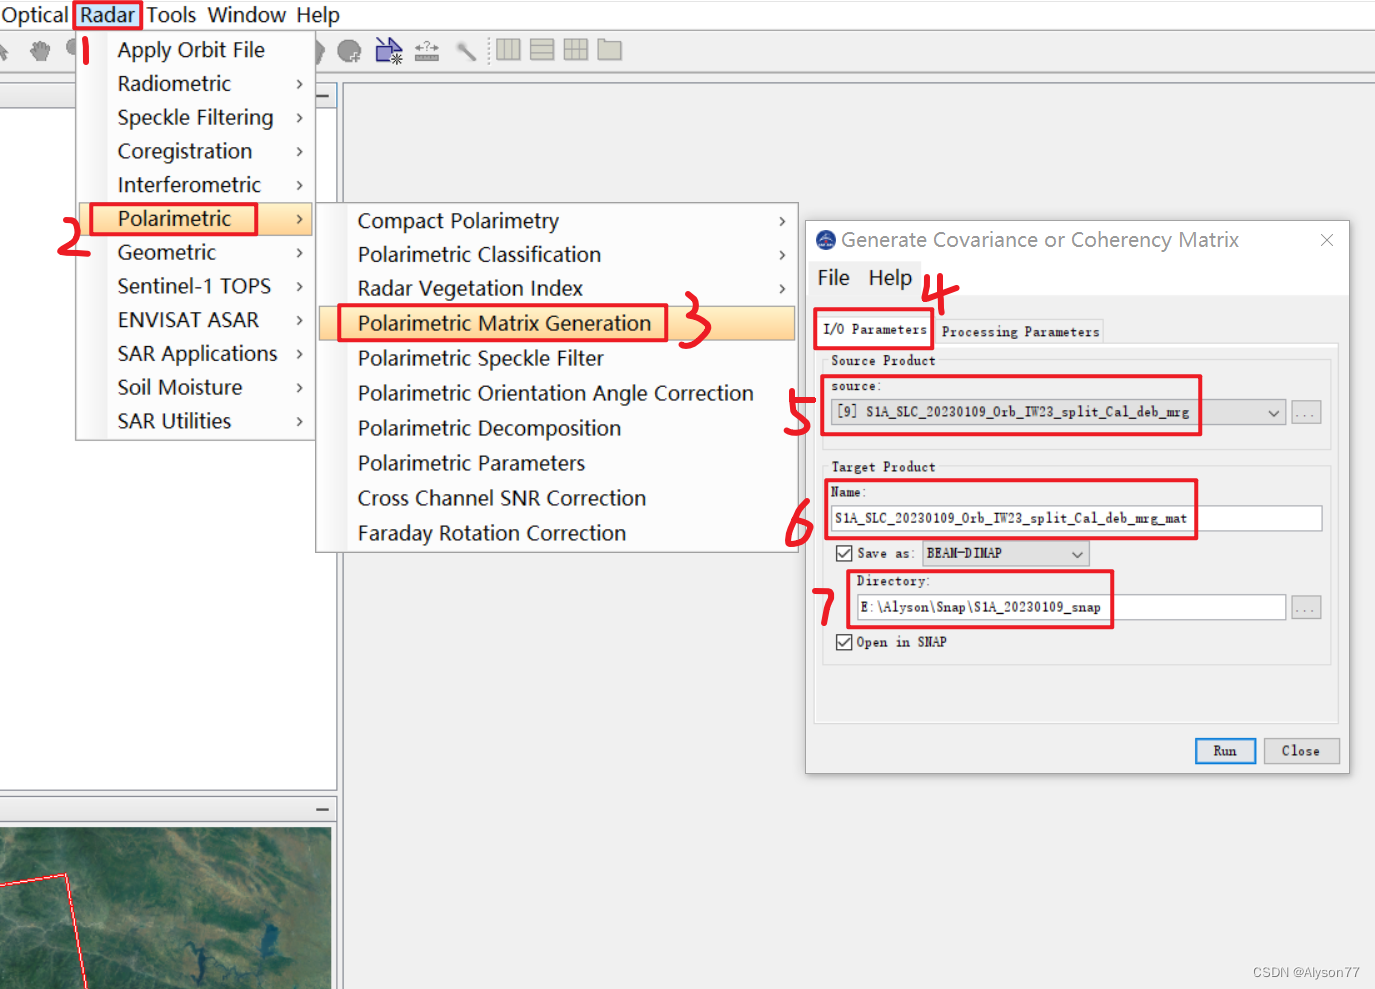This screenshot has width=1375, height=989.
Task: Expand SAR Applications submenu
Action: (x=195, y=354)
